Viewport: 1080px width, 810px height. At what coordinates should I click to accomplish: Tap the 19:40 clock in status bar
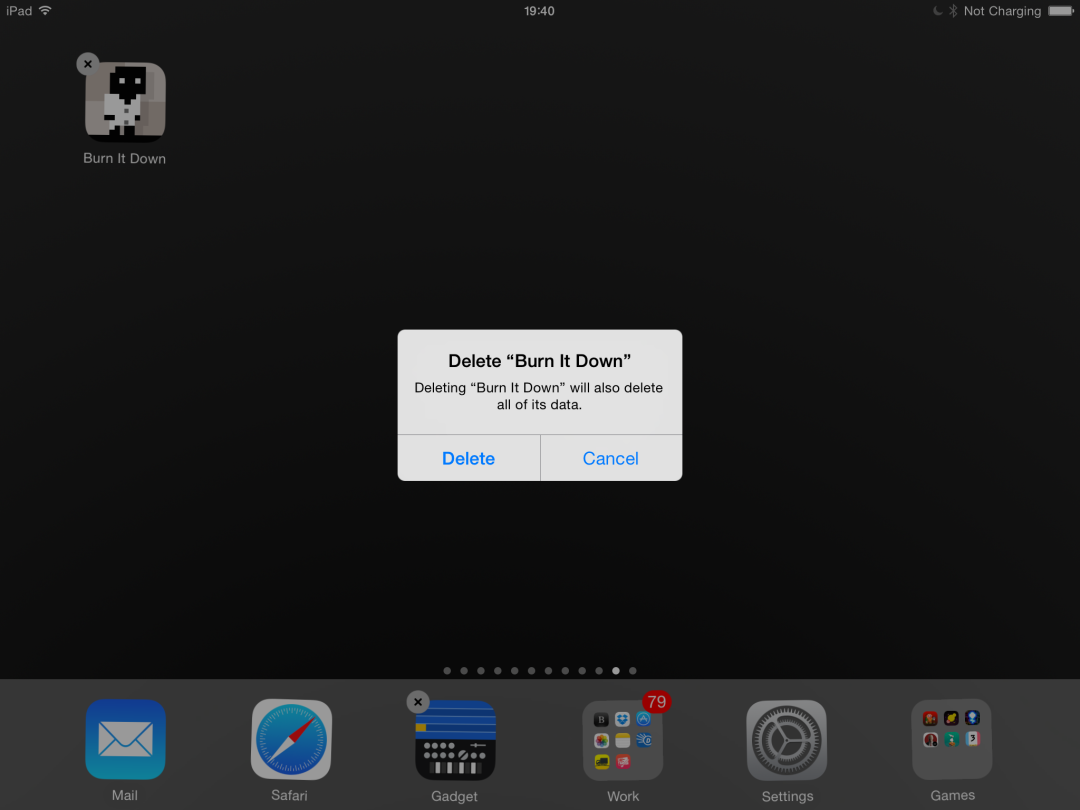point(539,11)
